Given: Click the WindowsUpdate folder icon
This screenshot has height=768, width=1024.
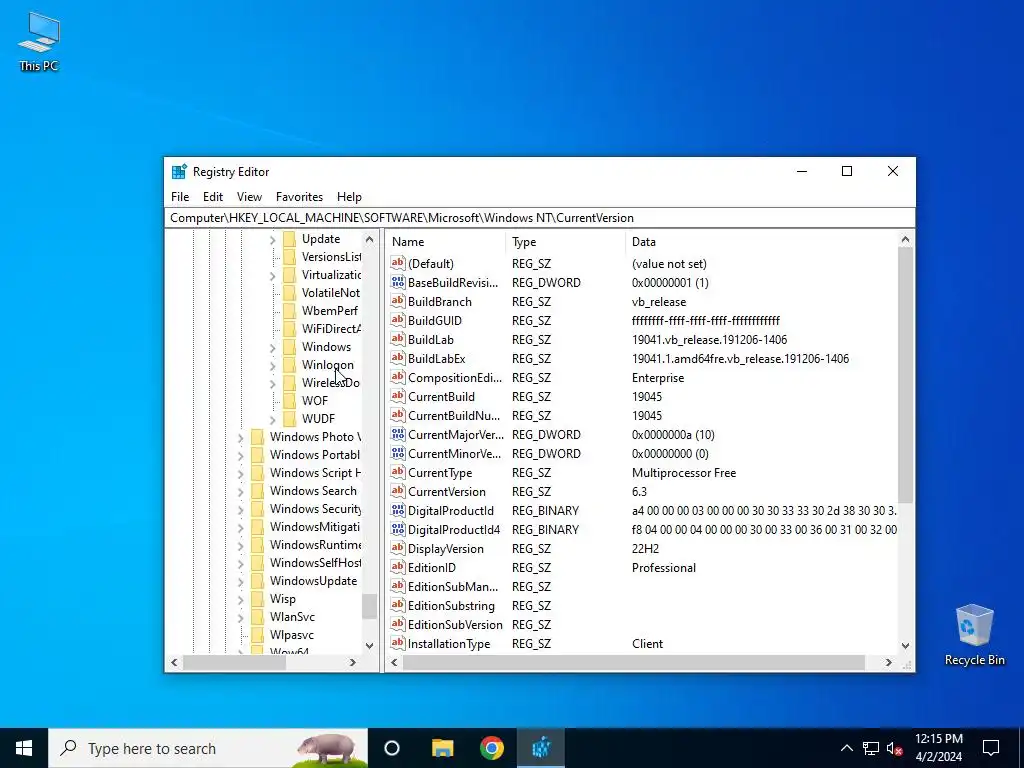Looking at the screenshot, I should pos(258,581).
